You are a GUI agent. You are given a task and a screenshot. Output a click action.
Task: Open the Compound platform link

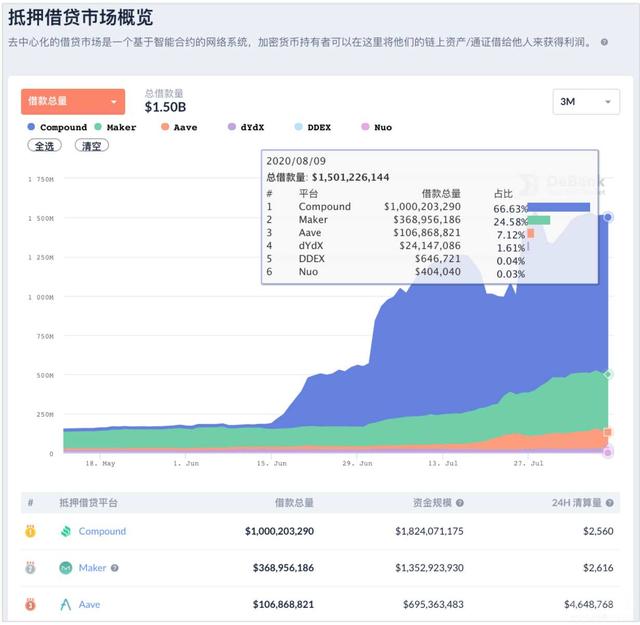click(102, 531)
